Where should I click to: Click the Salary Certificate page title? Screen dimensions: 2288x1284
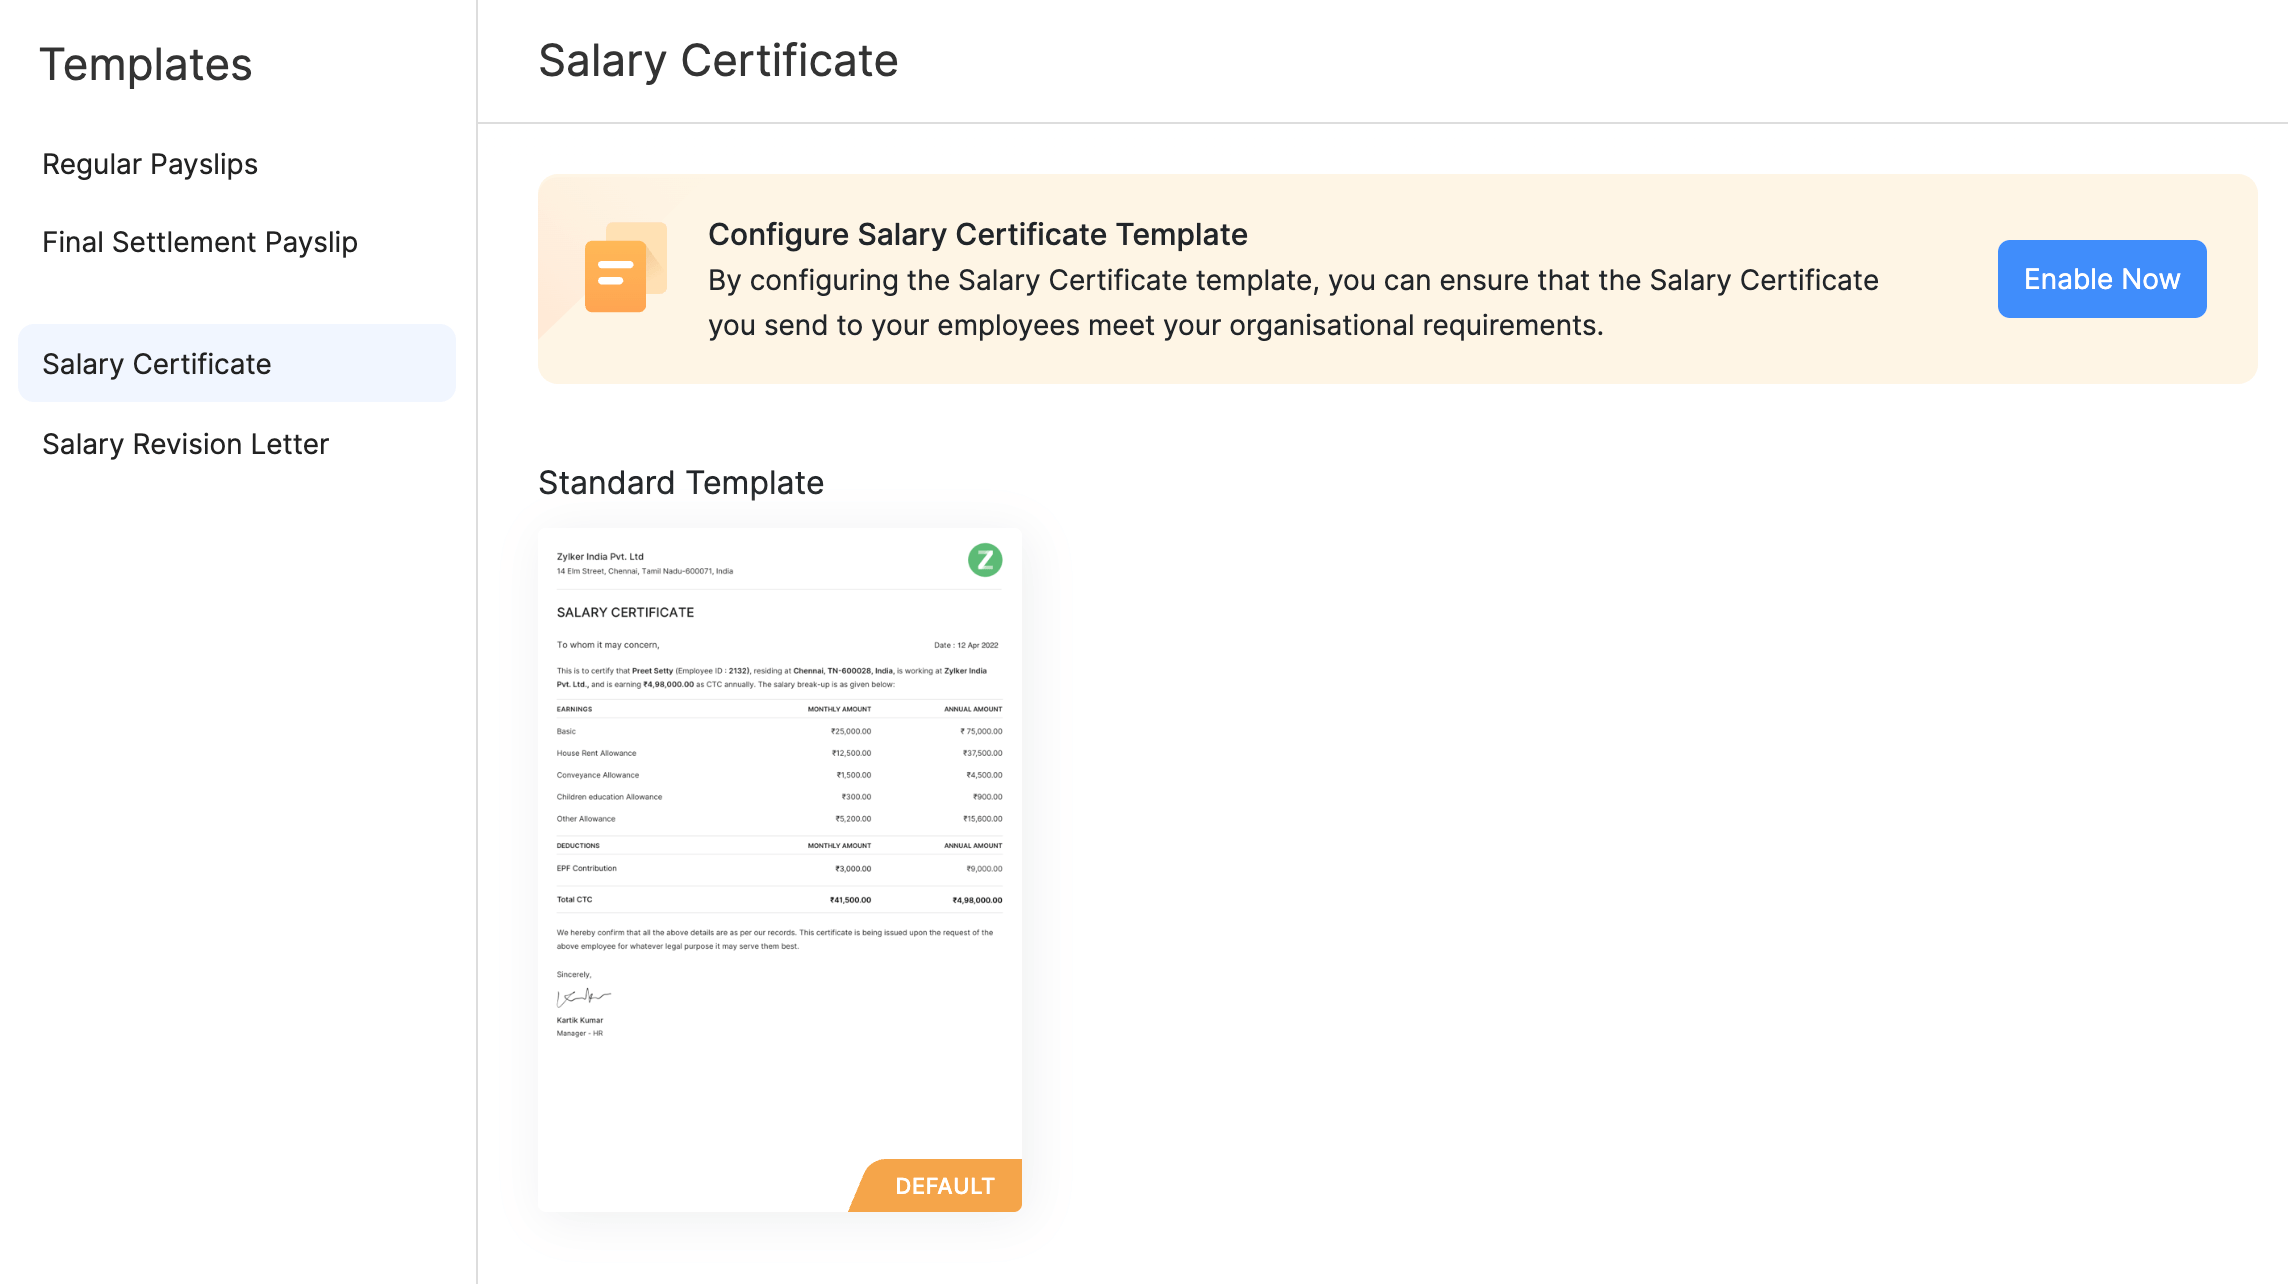click(x=718, y=61)
